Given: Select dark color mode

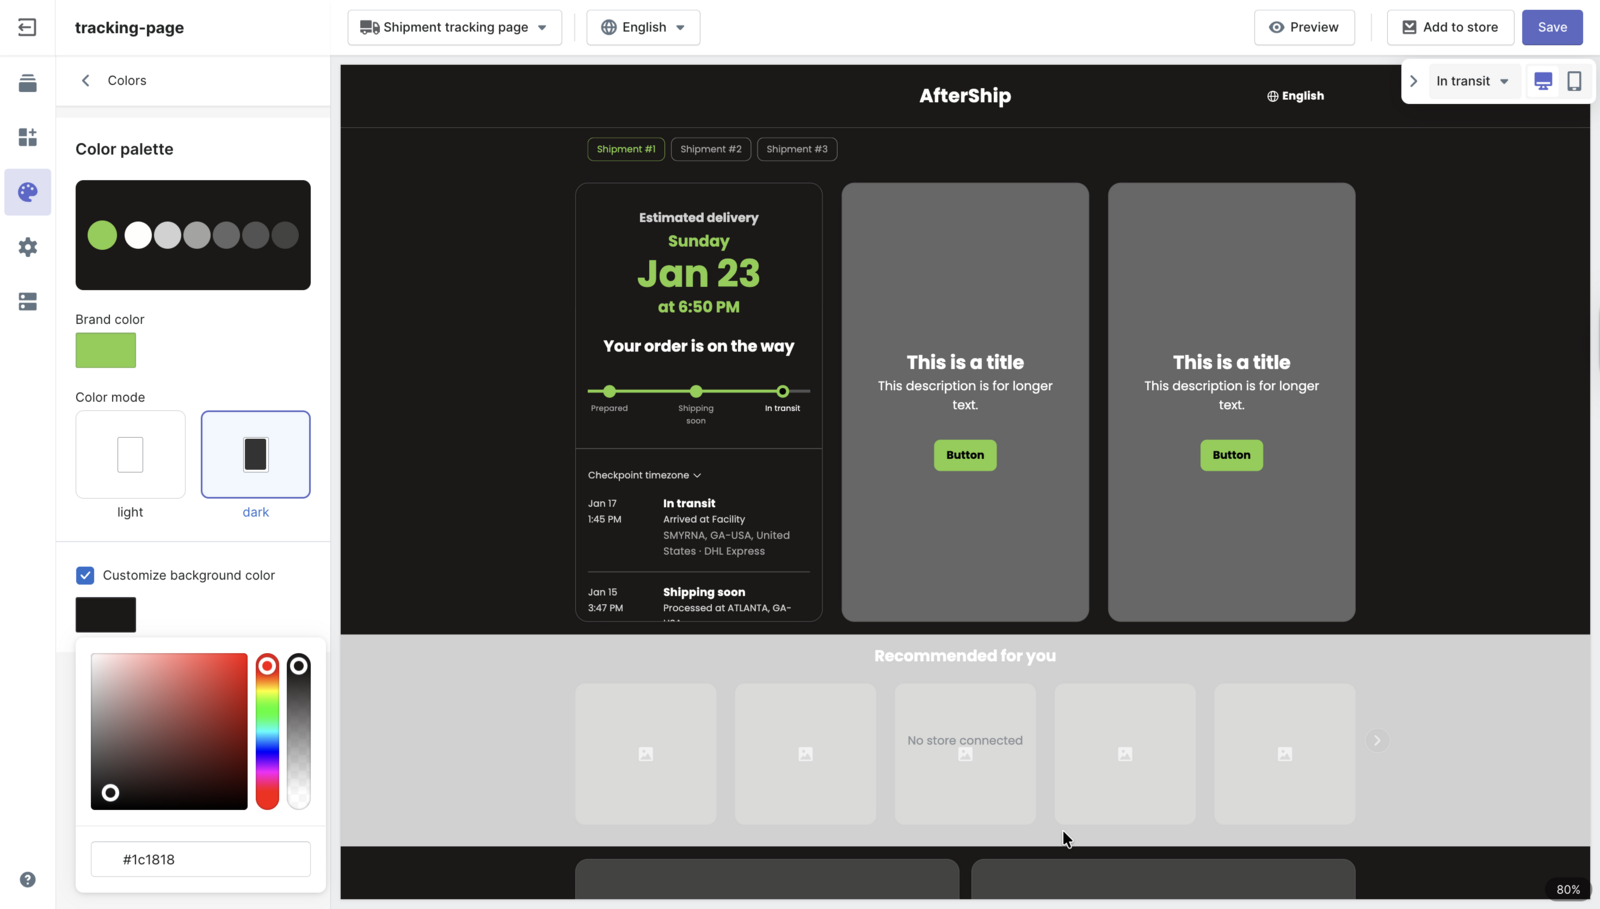Looking at the screenshot, I should [x=256, y=454].
